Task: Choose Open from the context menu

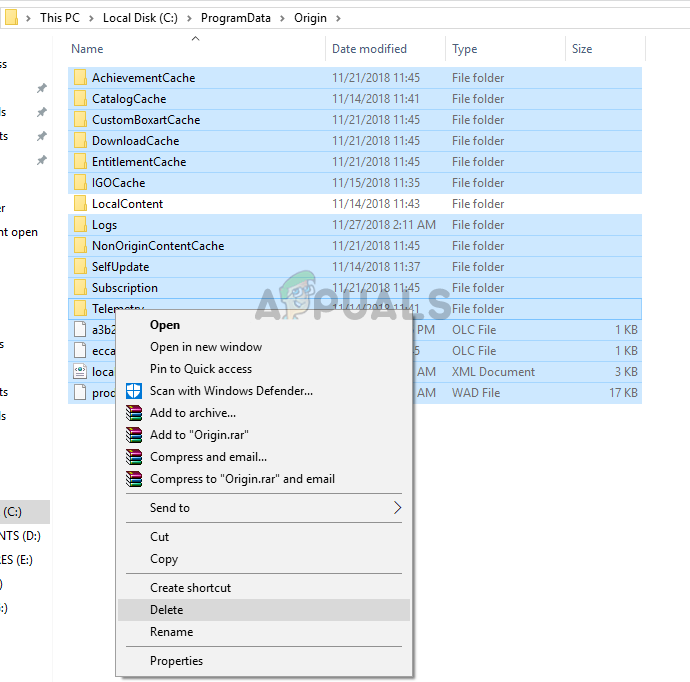Action: 264,325
